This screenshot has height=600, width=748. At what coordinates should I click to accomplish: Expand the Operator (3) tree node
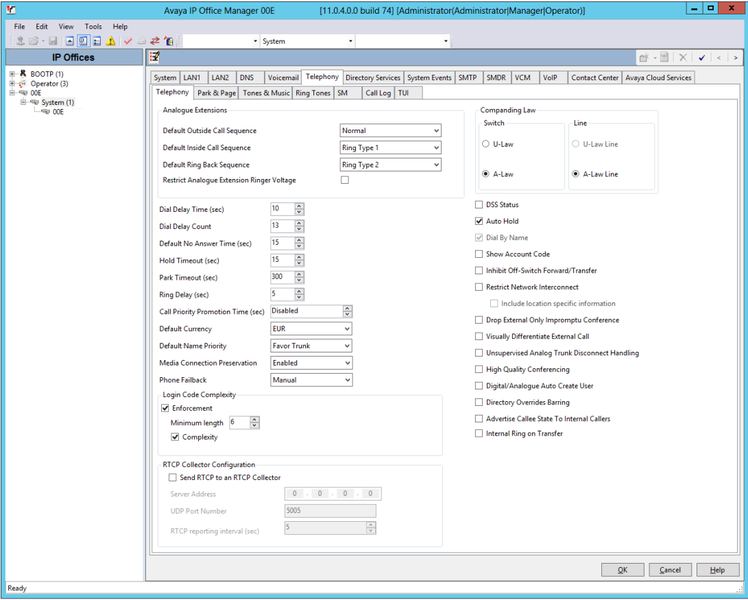12,83
